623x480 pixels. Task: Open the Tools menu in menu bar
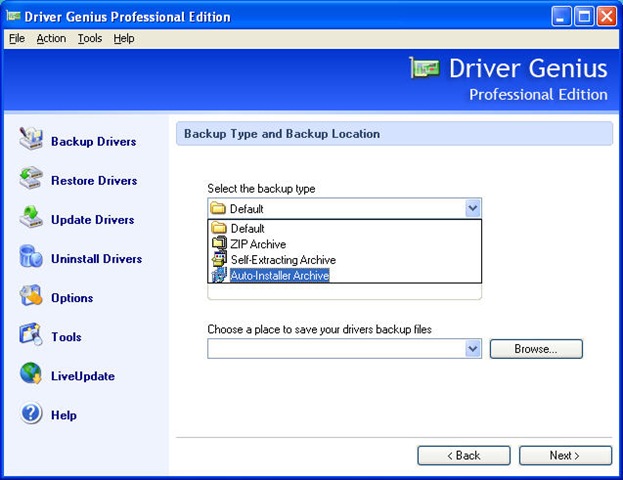pos(90,39)
